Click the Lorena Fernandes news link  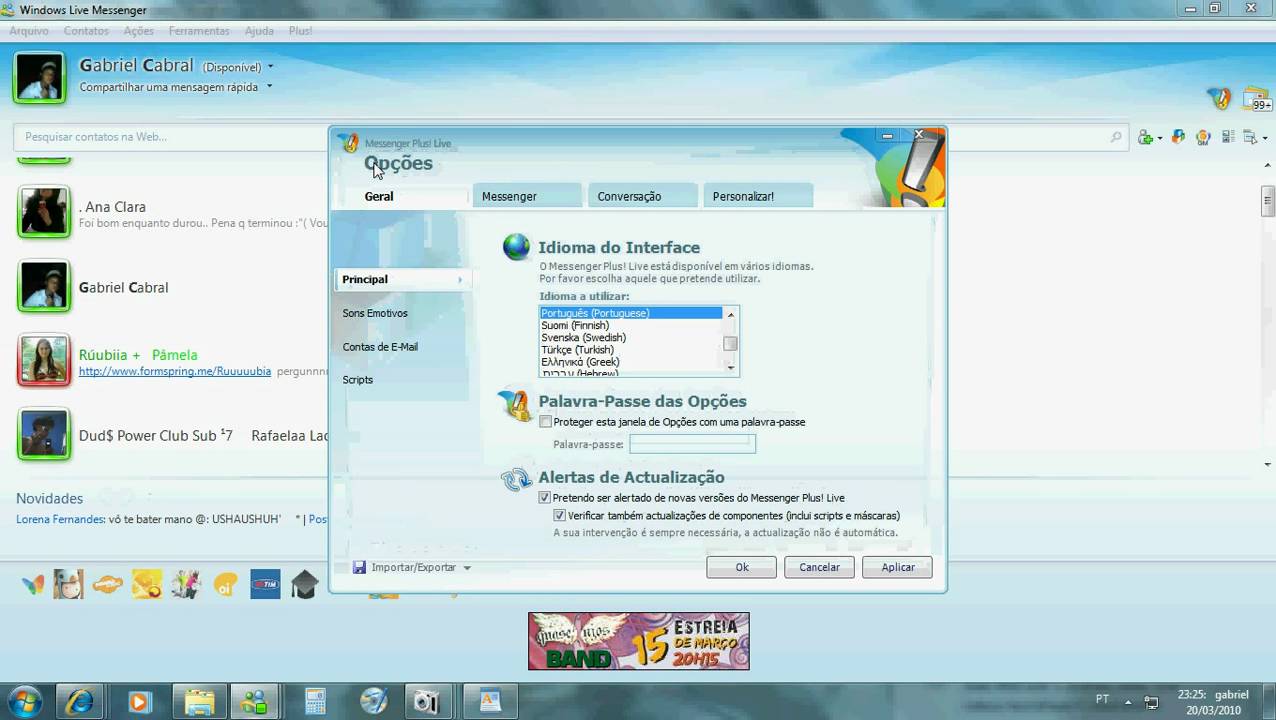click(60, 519)
